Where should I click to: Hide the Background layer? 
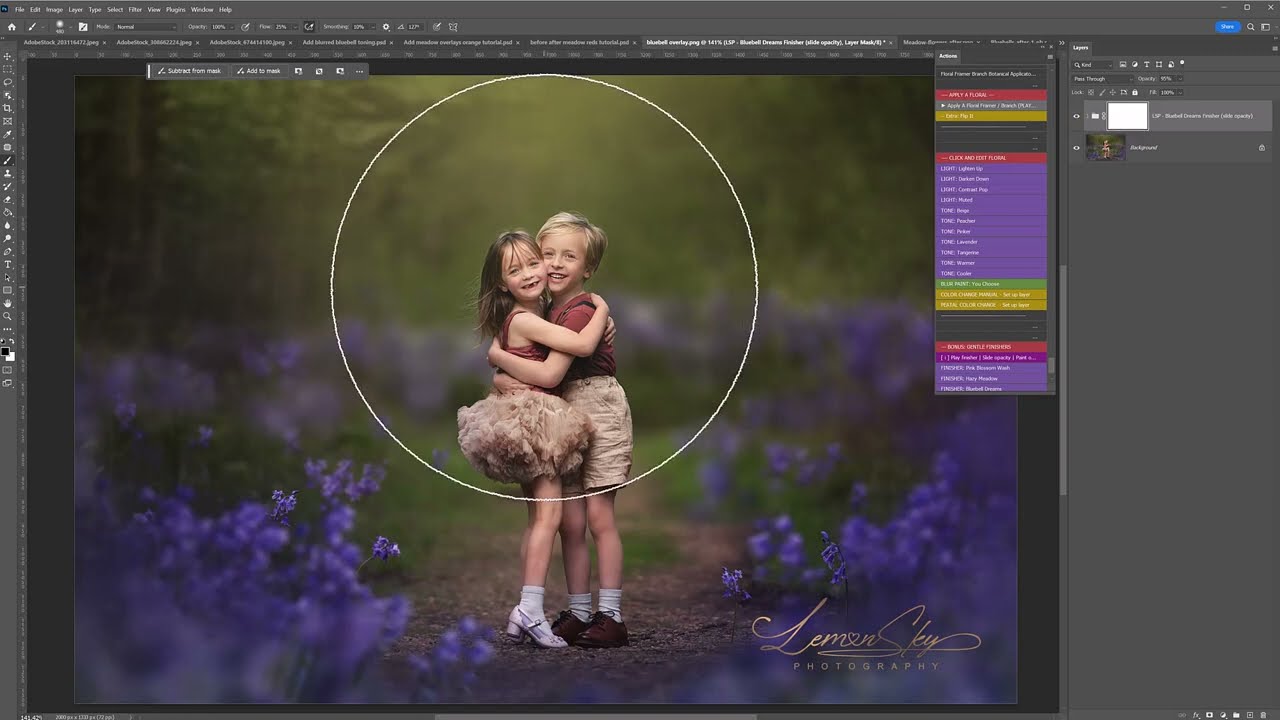(1076, 148)
